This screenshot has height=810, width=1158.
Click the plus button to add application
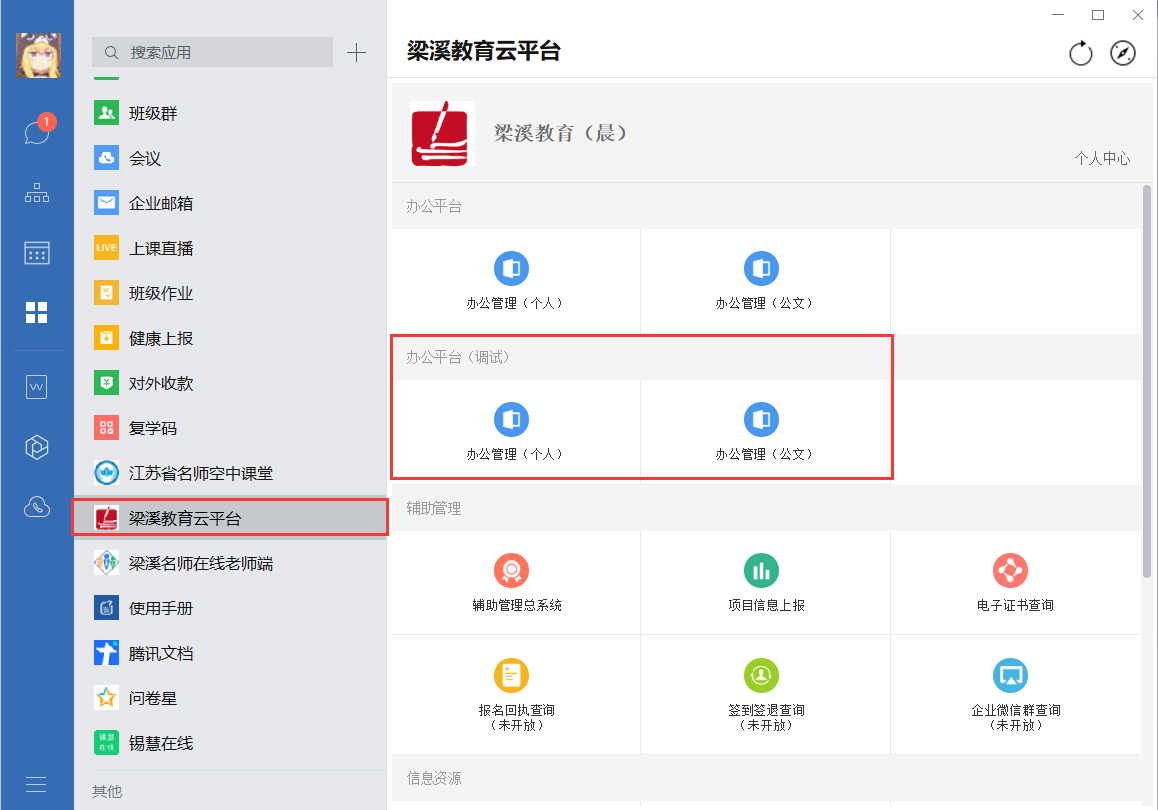(x=356, y=52)
